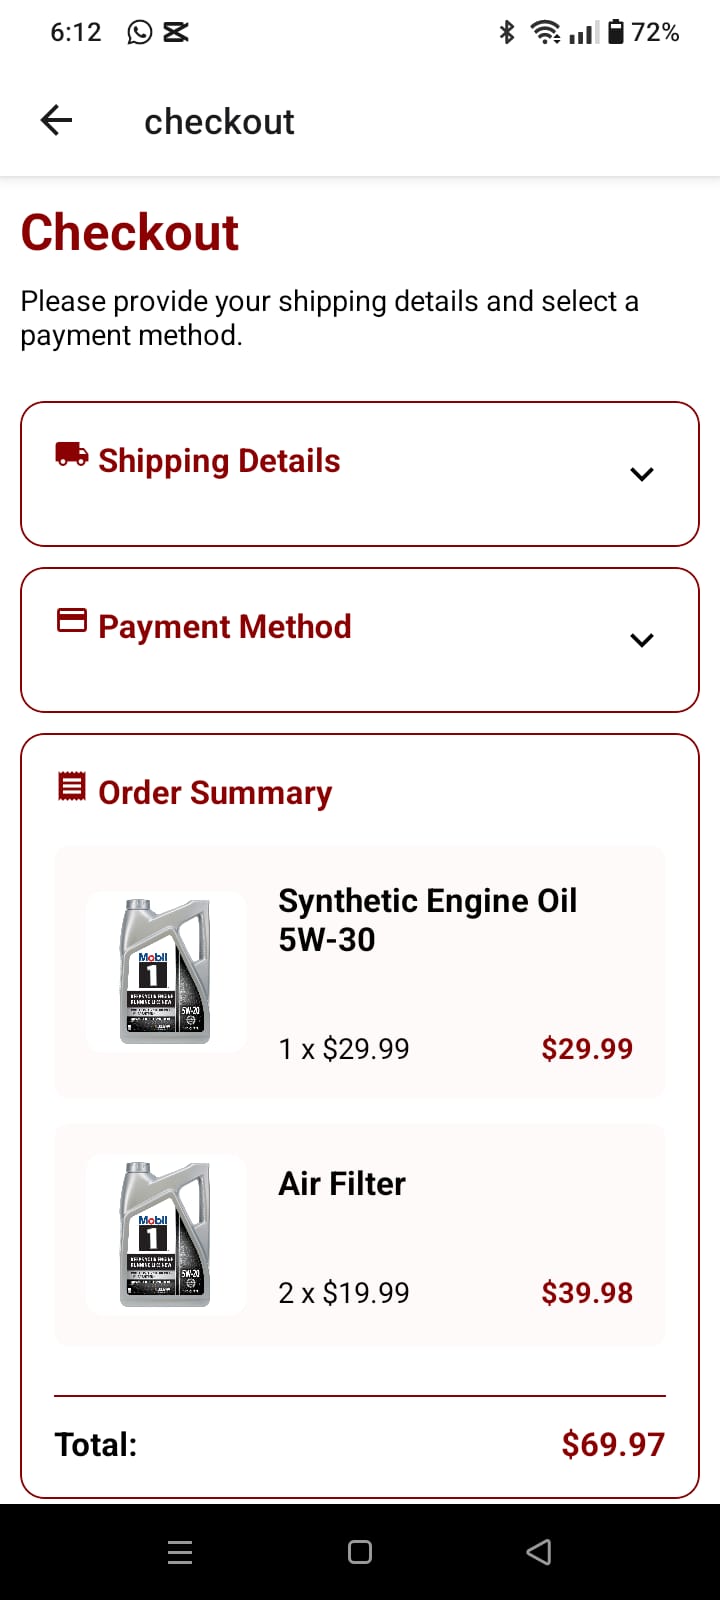Select Synthetic Engine Oil 5W-30 item name
The width and height of the screenshot is (720, 1600).
[427, 920]
